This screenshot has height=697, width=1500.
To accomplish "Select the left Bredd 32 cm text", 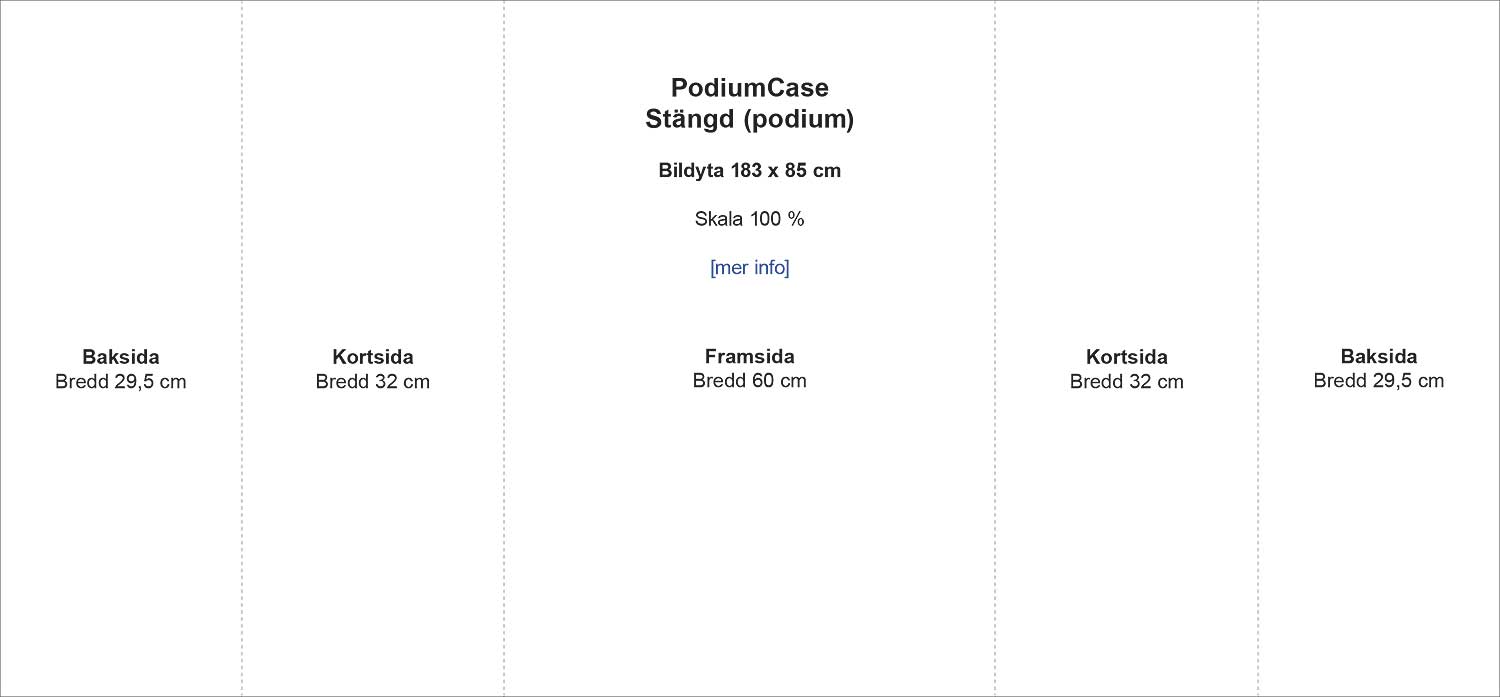I will point(372,382).
